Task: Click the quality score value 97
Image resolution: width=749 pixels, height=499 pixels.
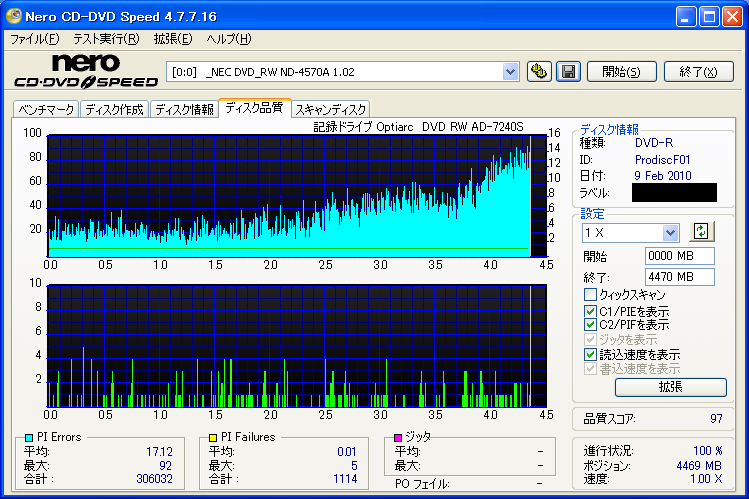Action: [716, 419]
